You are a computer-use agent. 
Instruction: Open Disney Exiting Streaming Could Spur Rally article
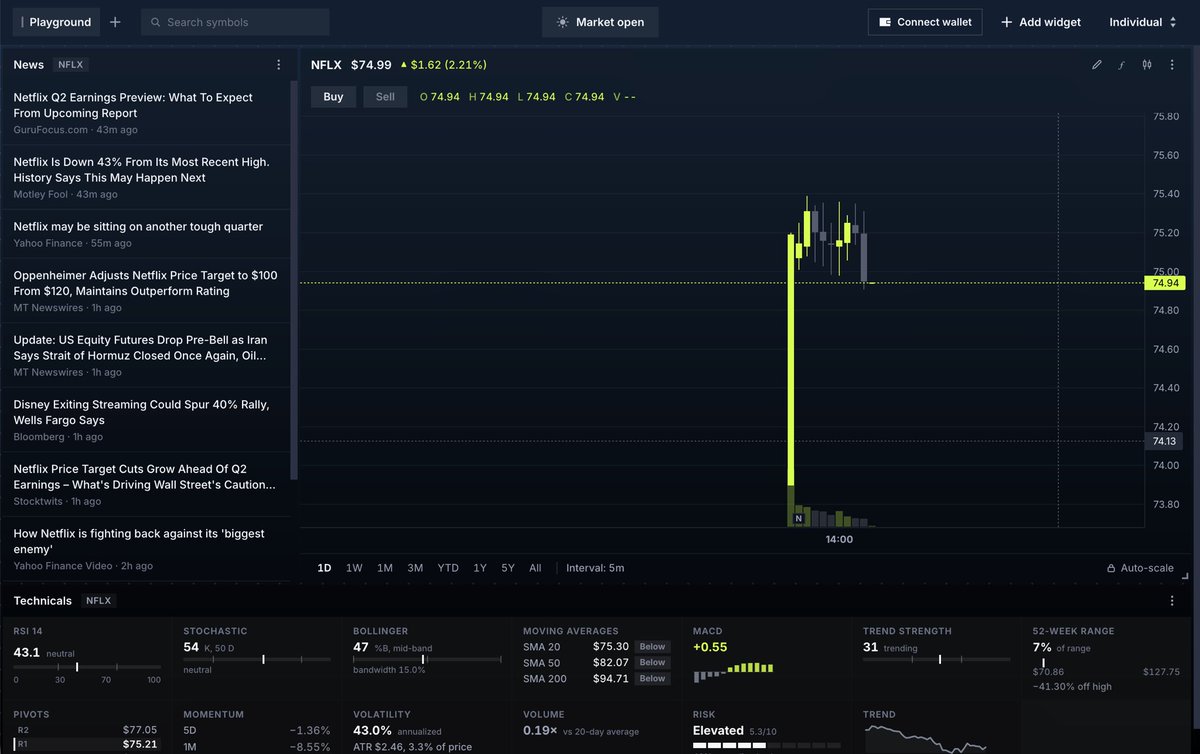[x=145, y=420]
